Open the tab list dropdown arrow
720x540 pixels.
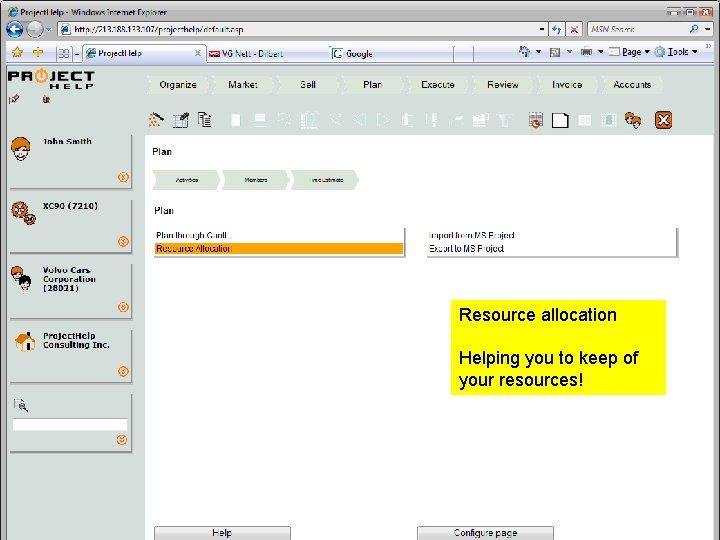coord(77,54)
